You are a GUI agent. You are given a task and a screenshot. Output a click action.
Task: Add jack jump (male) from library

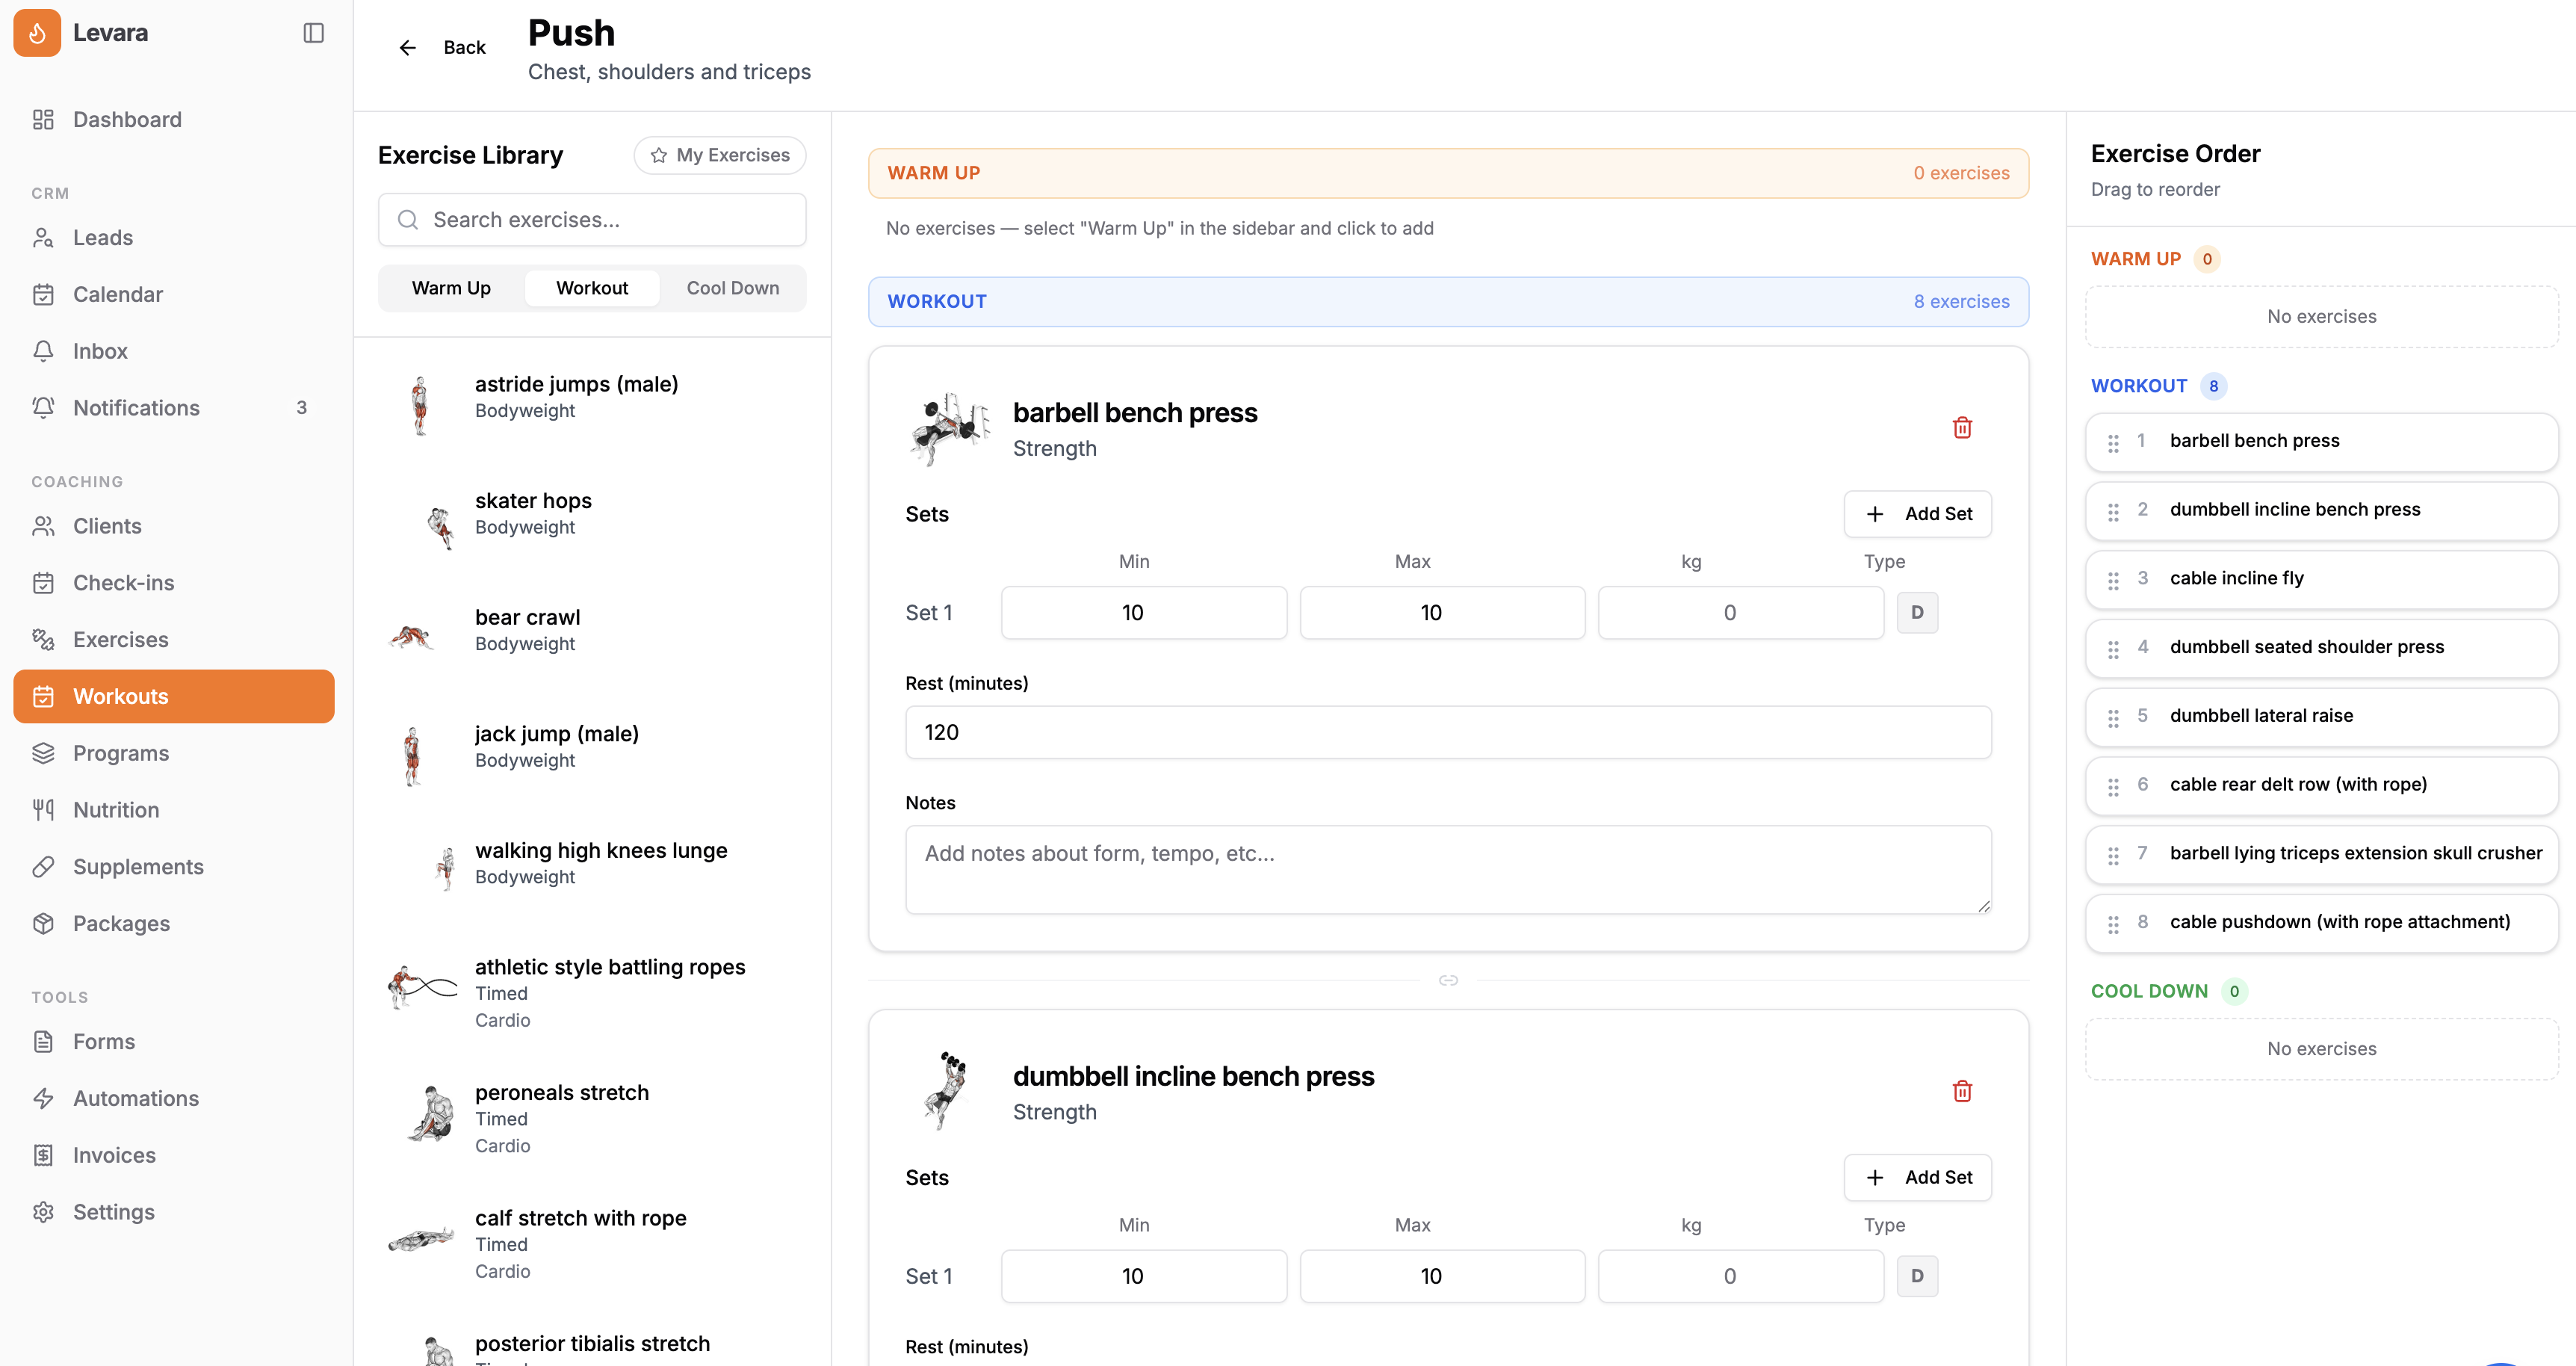pos(592,754)
